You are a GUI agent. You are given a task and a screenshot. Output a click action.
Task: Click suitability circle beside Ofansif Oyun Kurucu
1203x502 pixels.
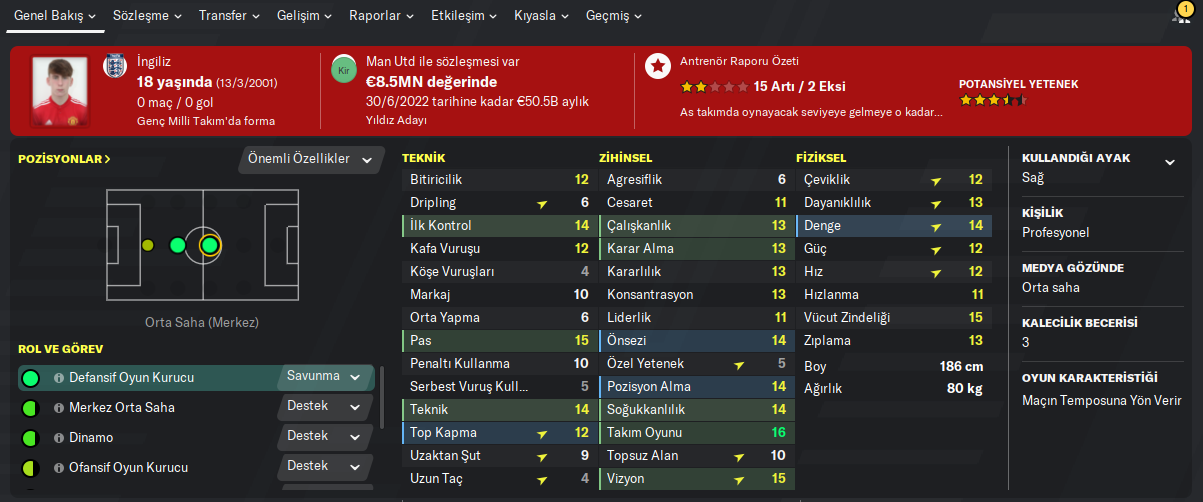point(30,468)
